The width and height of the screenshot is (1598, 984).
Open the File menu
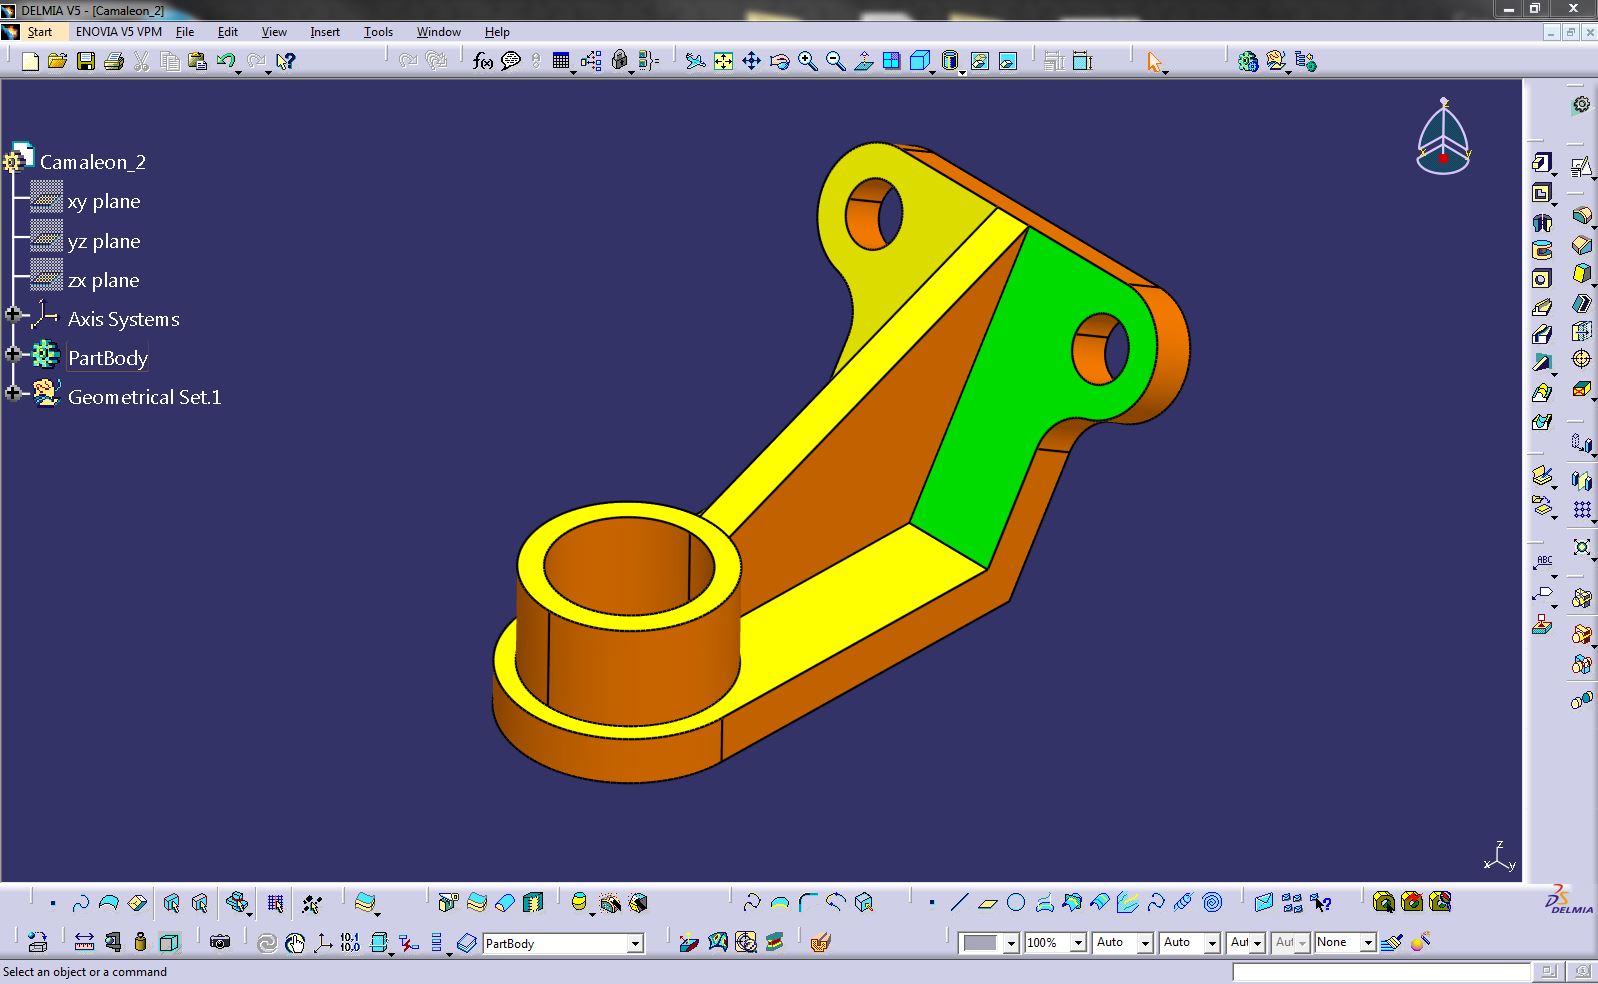tap(185, 32)
